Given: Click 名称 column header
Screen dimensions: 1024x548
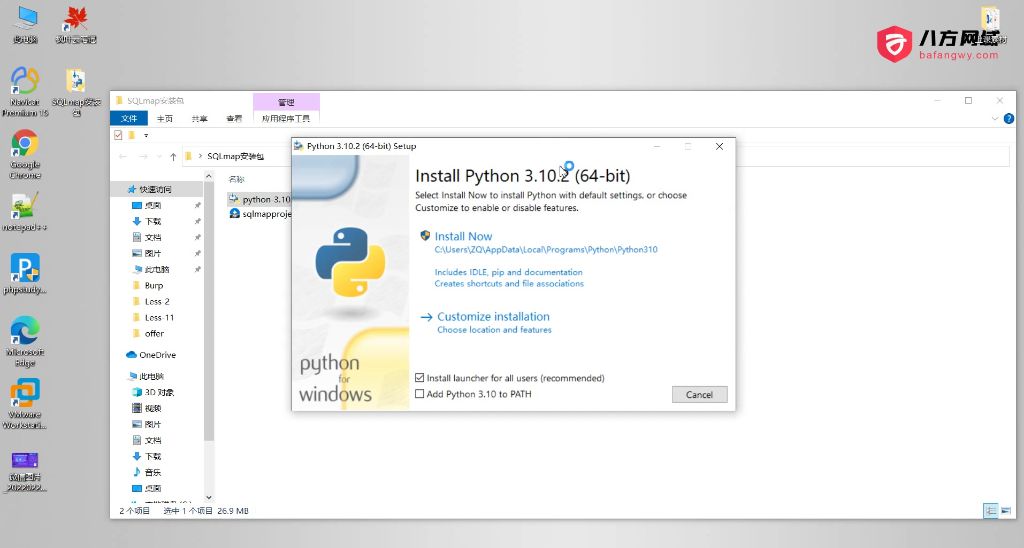Looking at the screenshot, I should point(236,179).
